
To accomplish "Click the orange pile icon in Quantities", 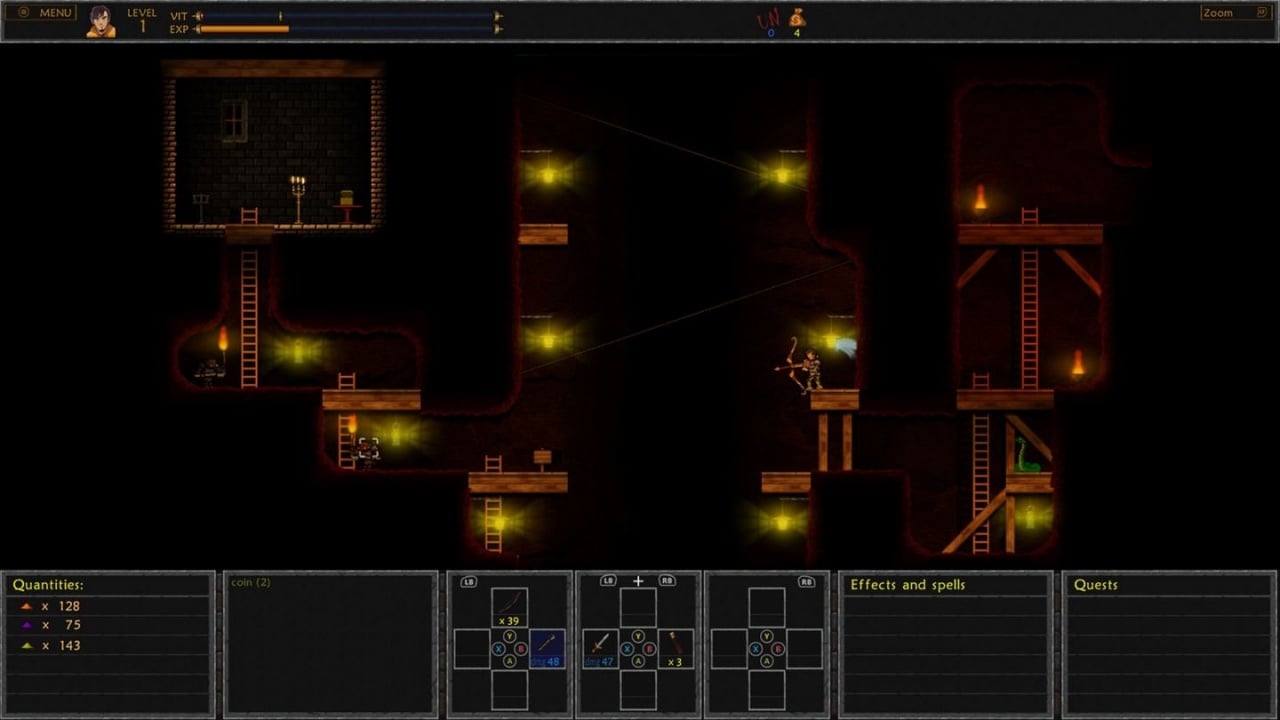I will coord(27,606).
